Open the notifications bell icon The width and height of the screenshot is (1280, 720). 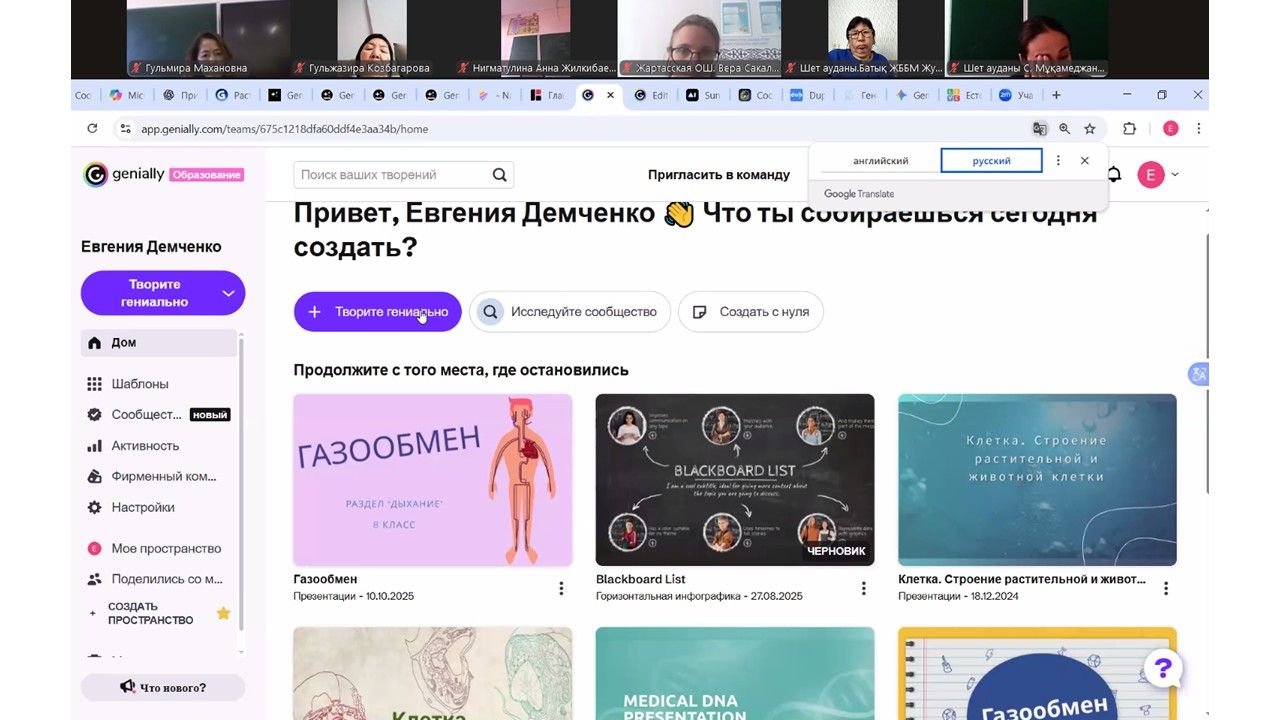[x=1114, y=175]
